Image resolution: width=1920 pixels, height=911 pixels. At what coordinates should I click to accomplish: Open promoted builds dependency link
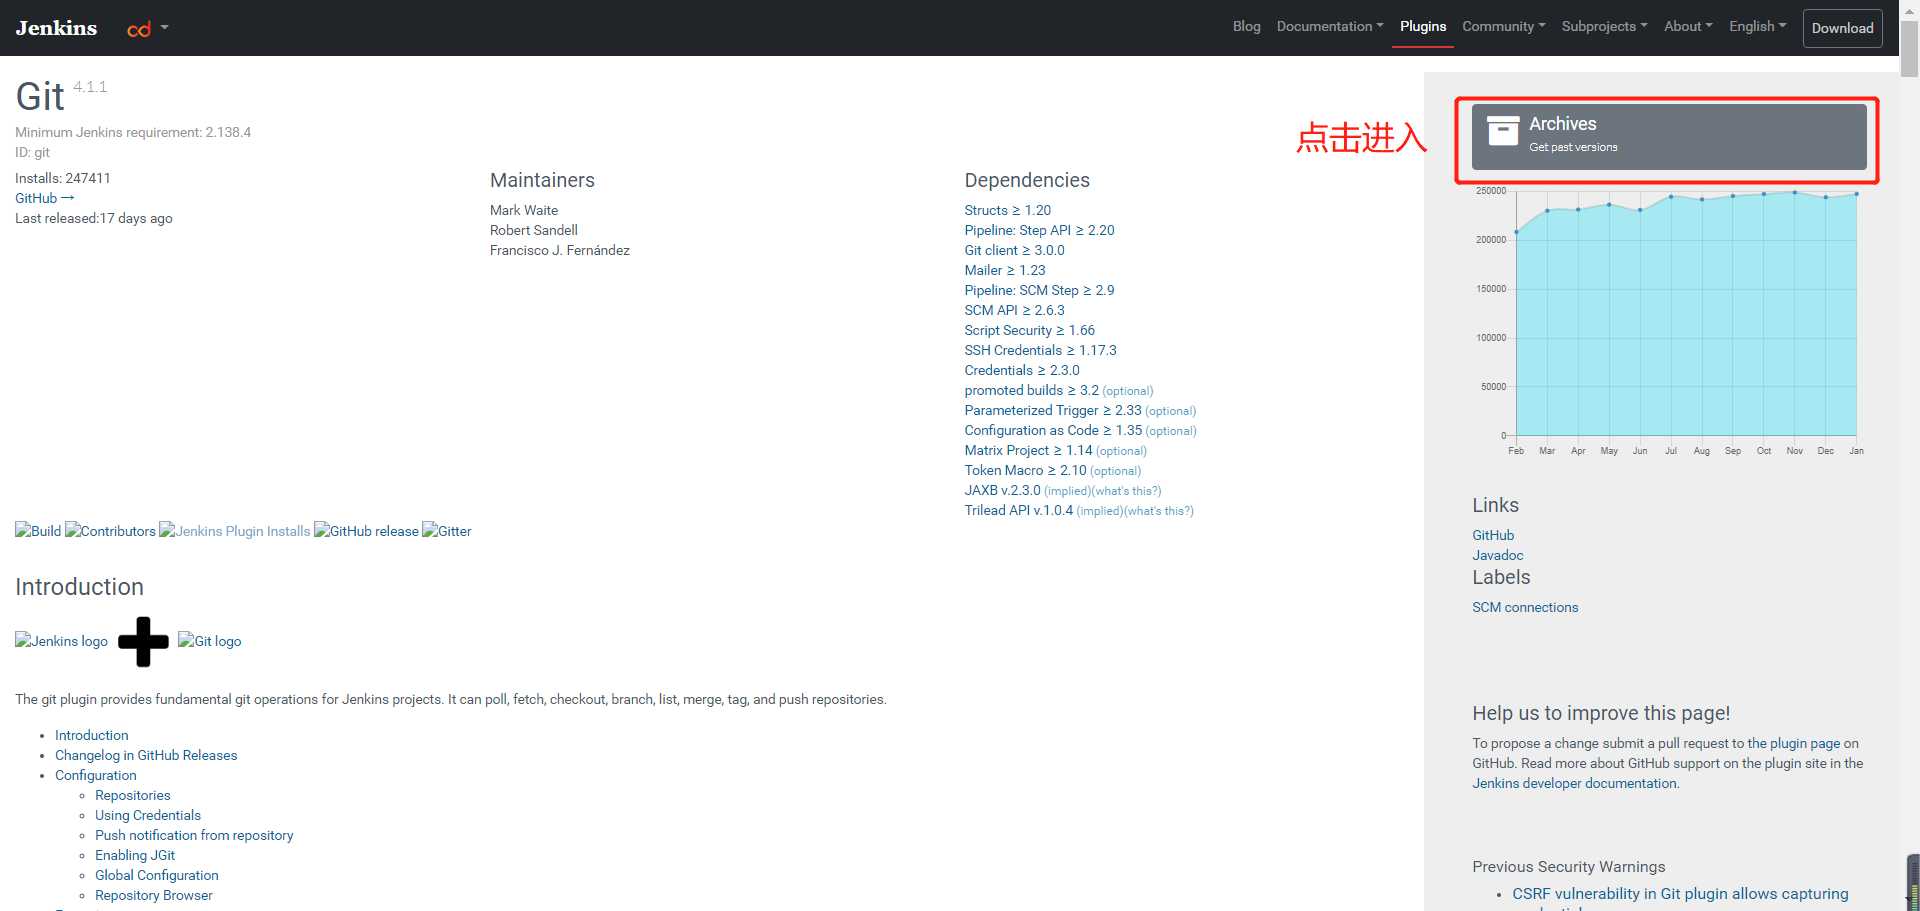pyautogui.click(x=1031, y=390)
